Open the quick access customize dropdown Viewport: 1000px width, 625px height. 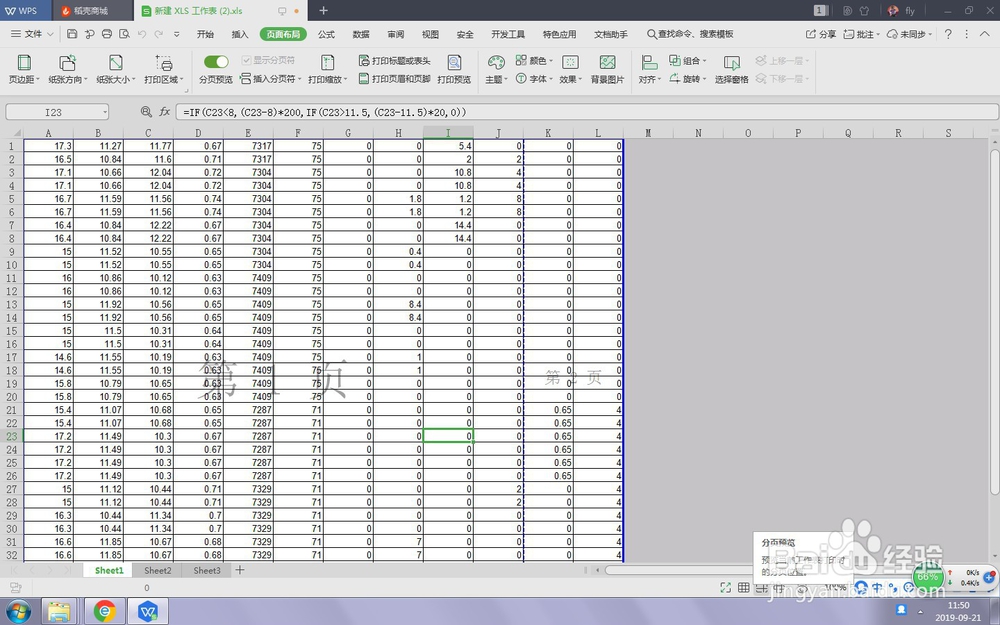pos(177,34)
